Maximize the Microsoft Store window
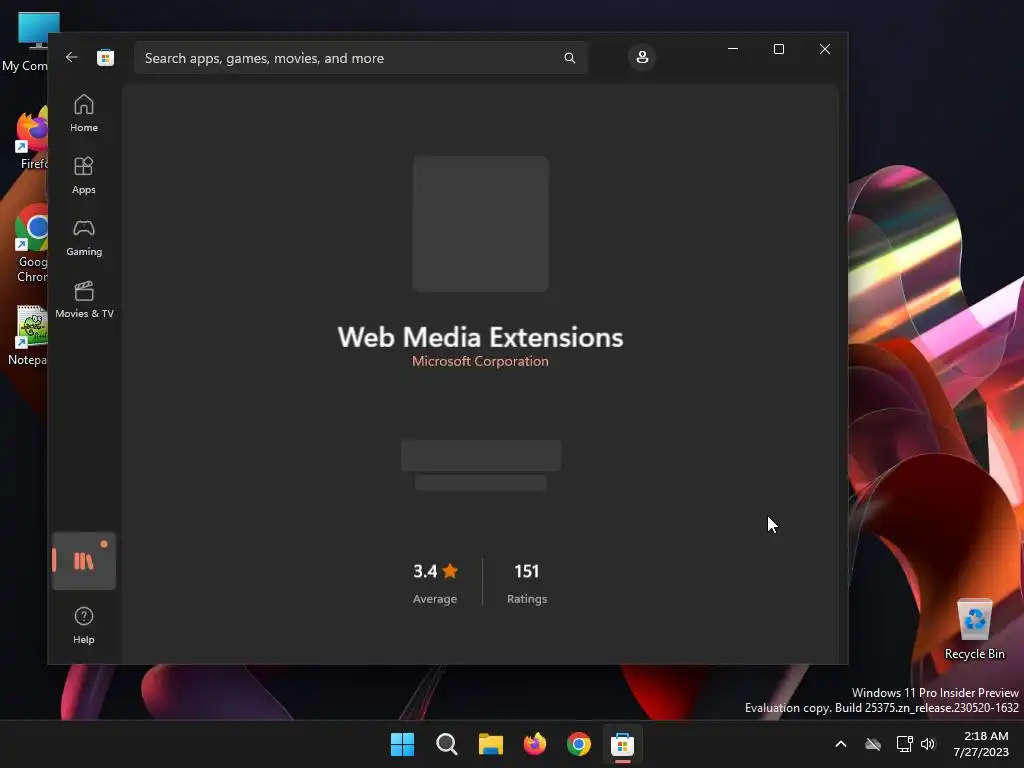This screenshot has height=768, width=1024. point(778,49)
